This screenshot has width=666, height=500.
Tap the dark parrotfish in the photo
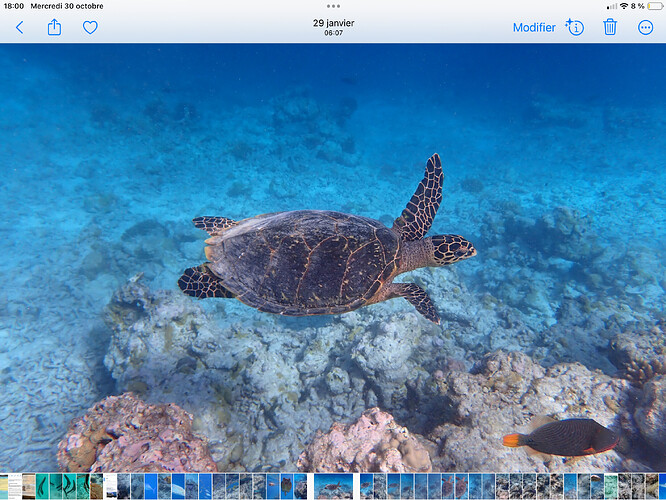[561, 438]
